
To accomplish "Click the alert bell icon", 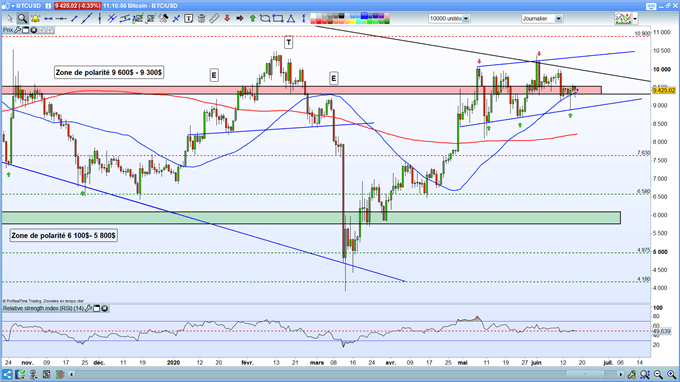I will click(x=35, y=18).
